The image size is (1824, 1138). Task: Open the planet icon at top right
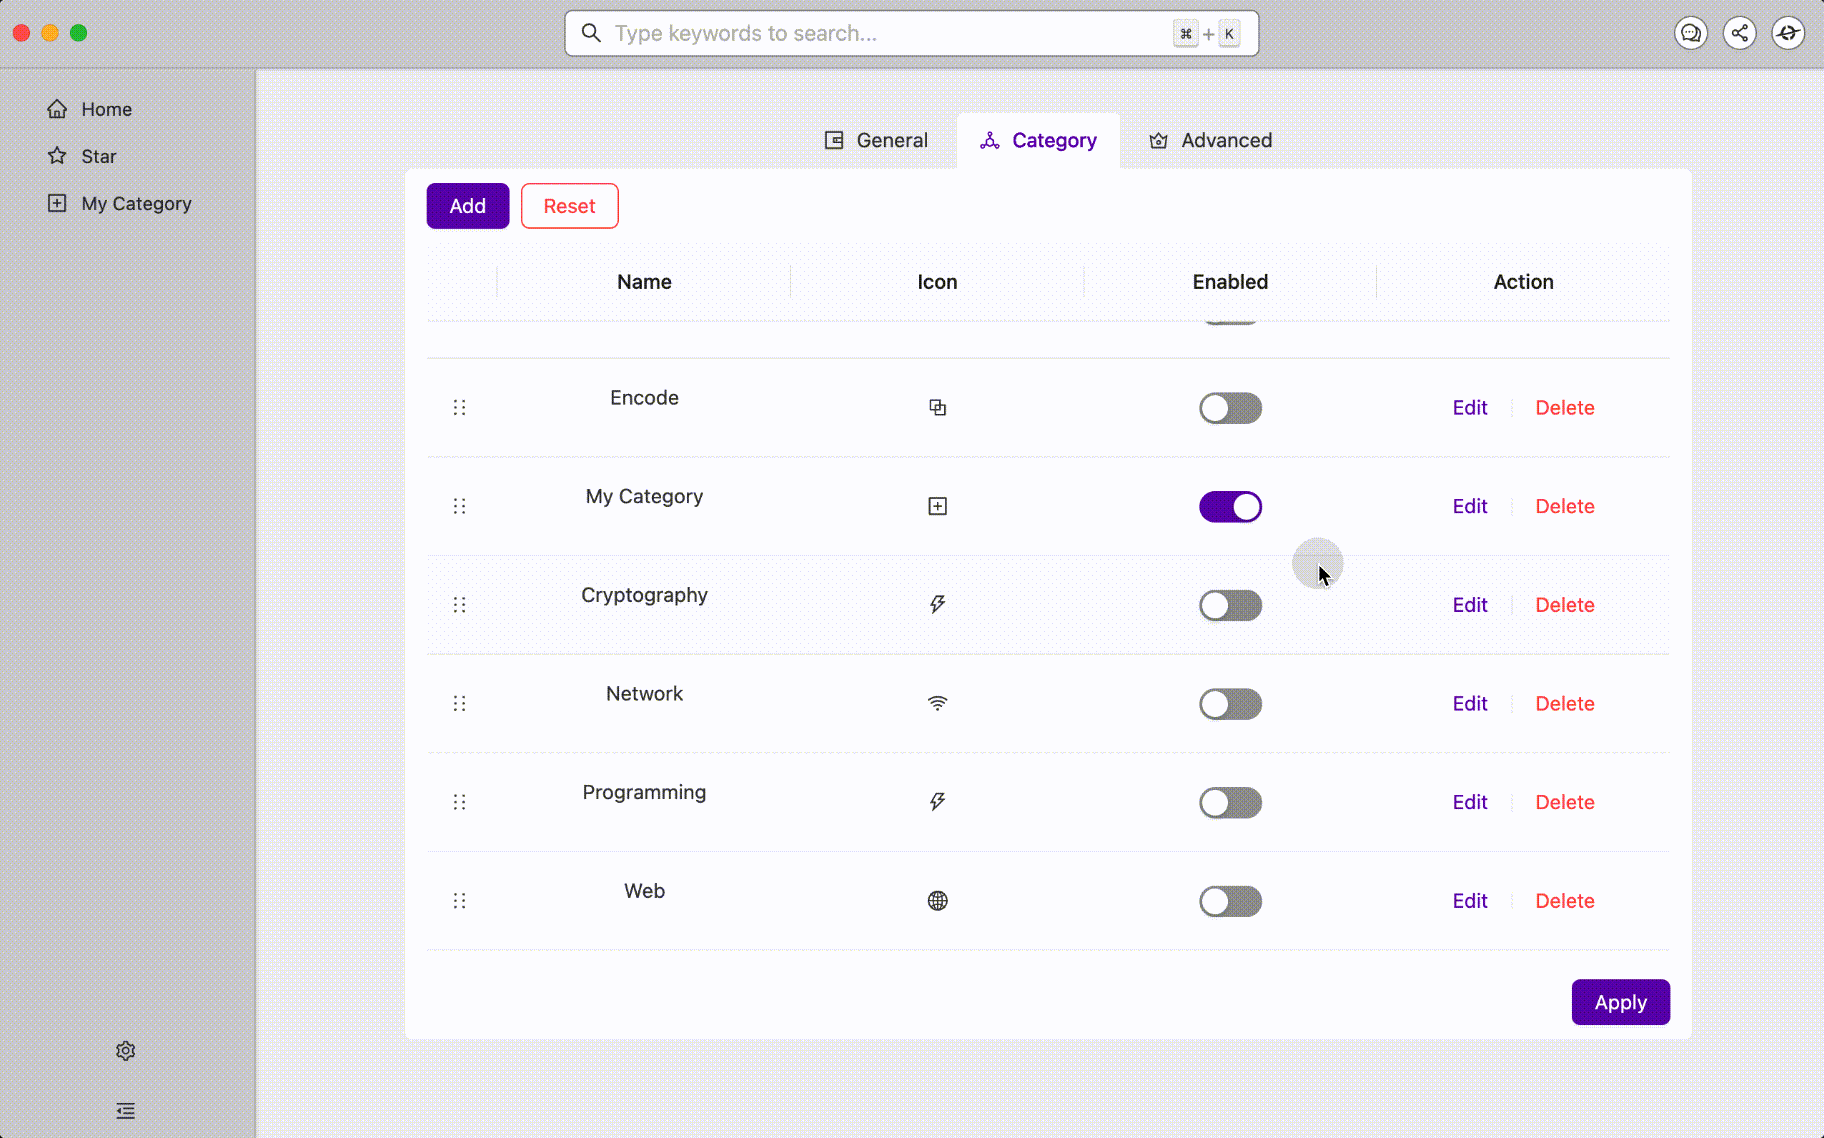tap(1788, 33)
